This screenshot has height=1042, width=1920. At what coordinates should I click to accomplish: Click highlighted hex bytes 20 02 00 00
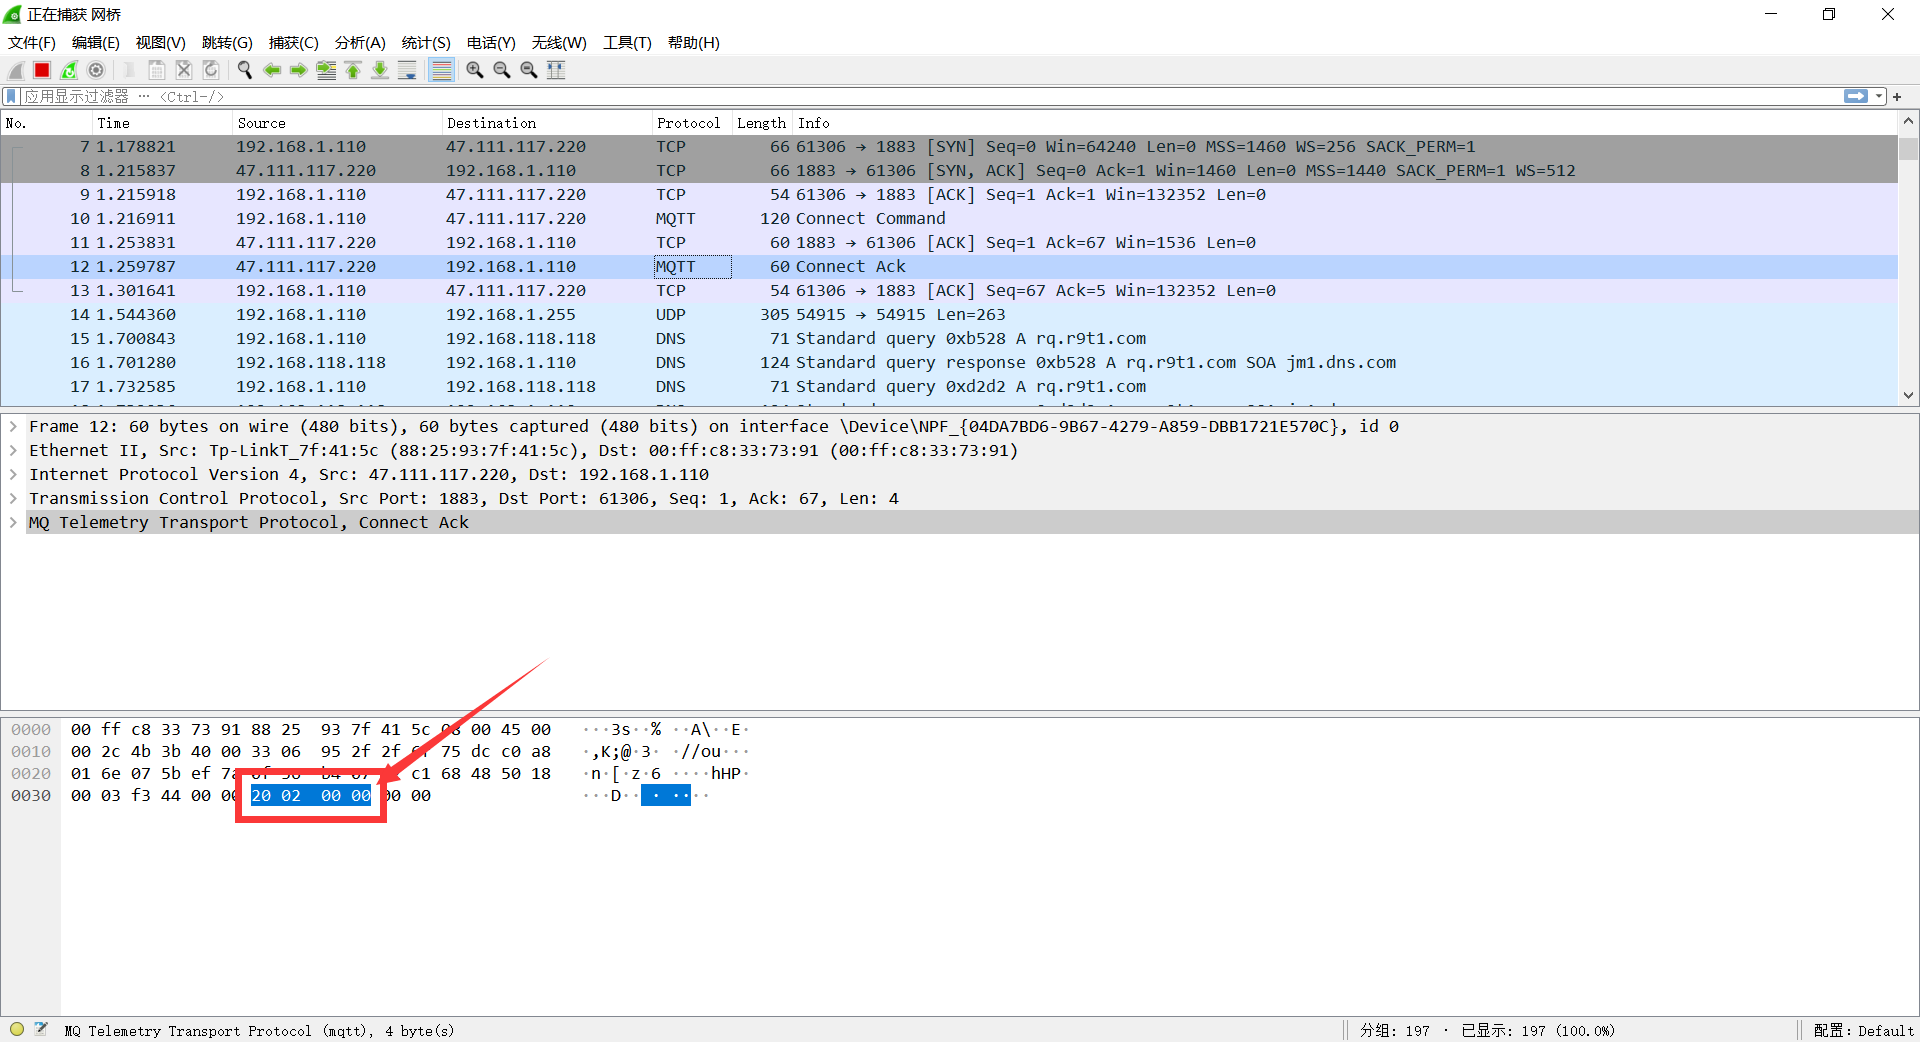(311, 796)
